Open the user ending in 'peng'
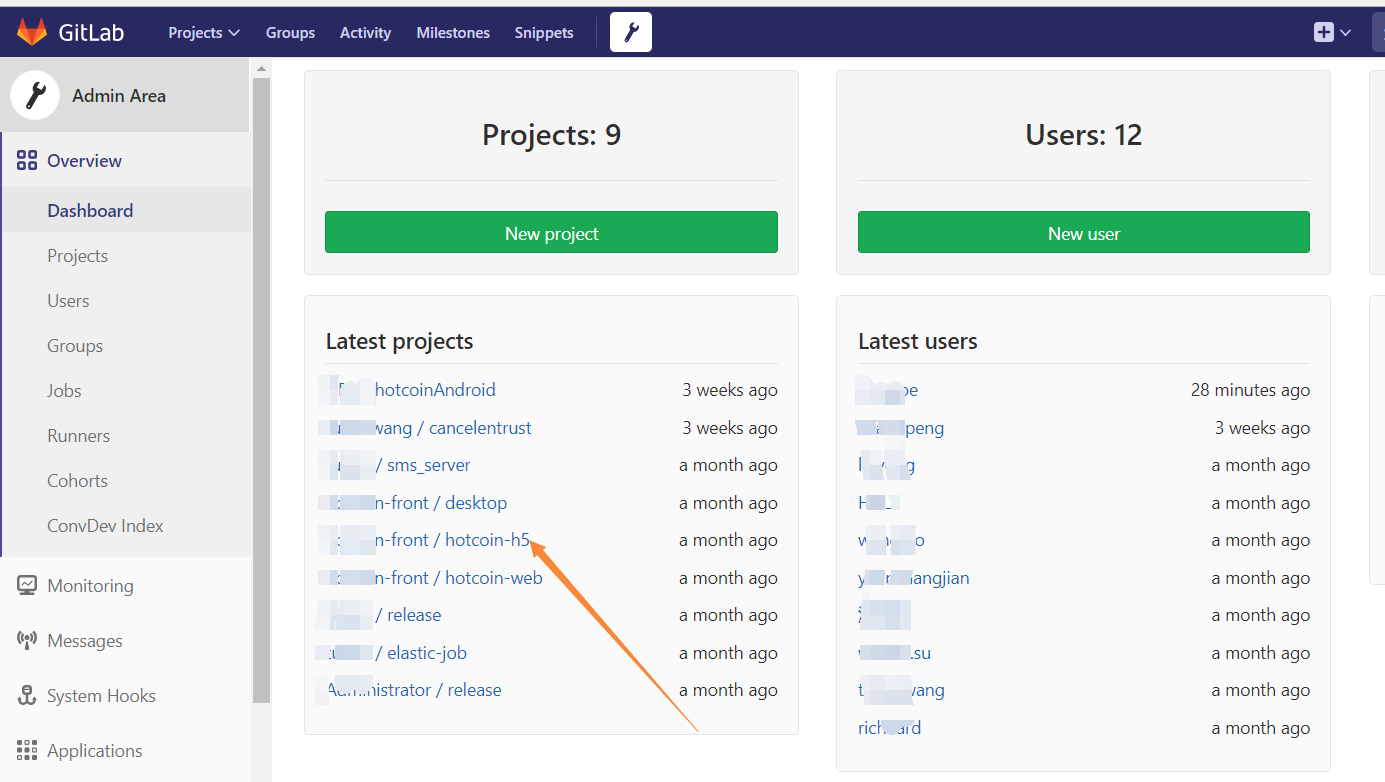This screenshot has height=782, width=1385. pyautogui.click(x=901, y=428)
